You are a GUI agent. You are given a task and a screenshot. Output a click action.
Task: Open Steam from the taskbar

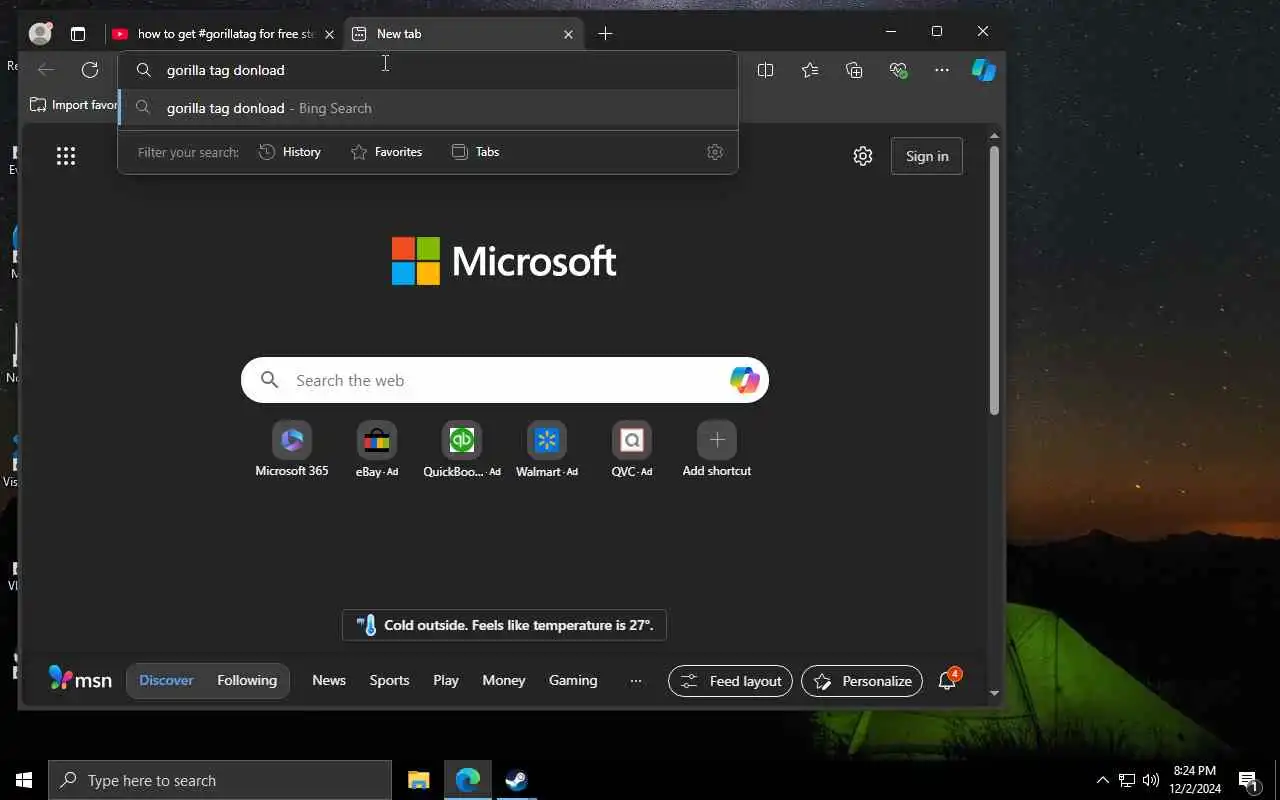point(516,780)
